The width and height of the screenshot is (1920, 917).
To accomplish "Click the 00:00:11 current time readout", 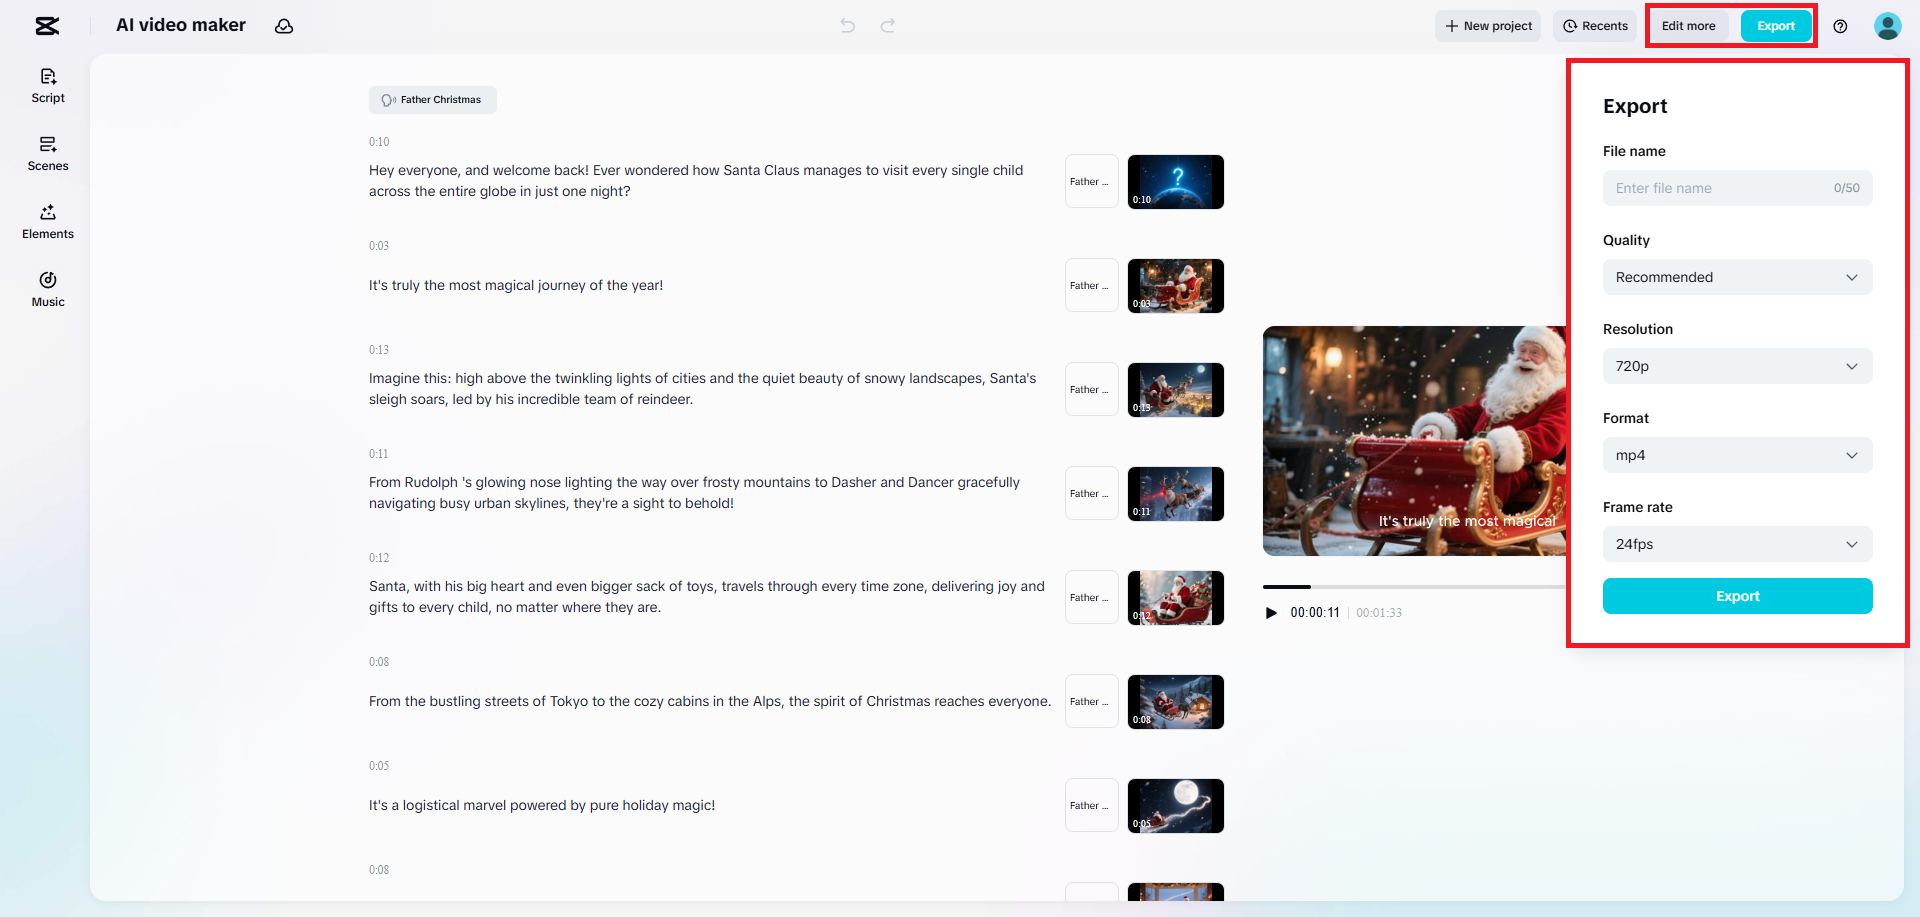I will [x=1315, y=613].
